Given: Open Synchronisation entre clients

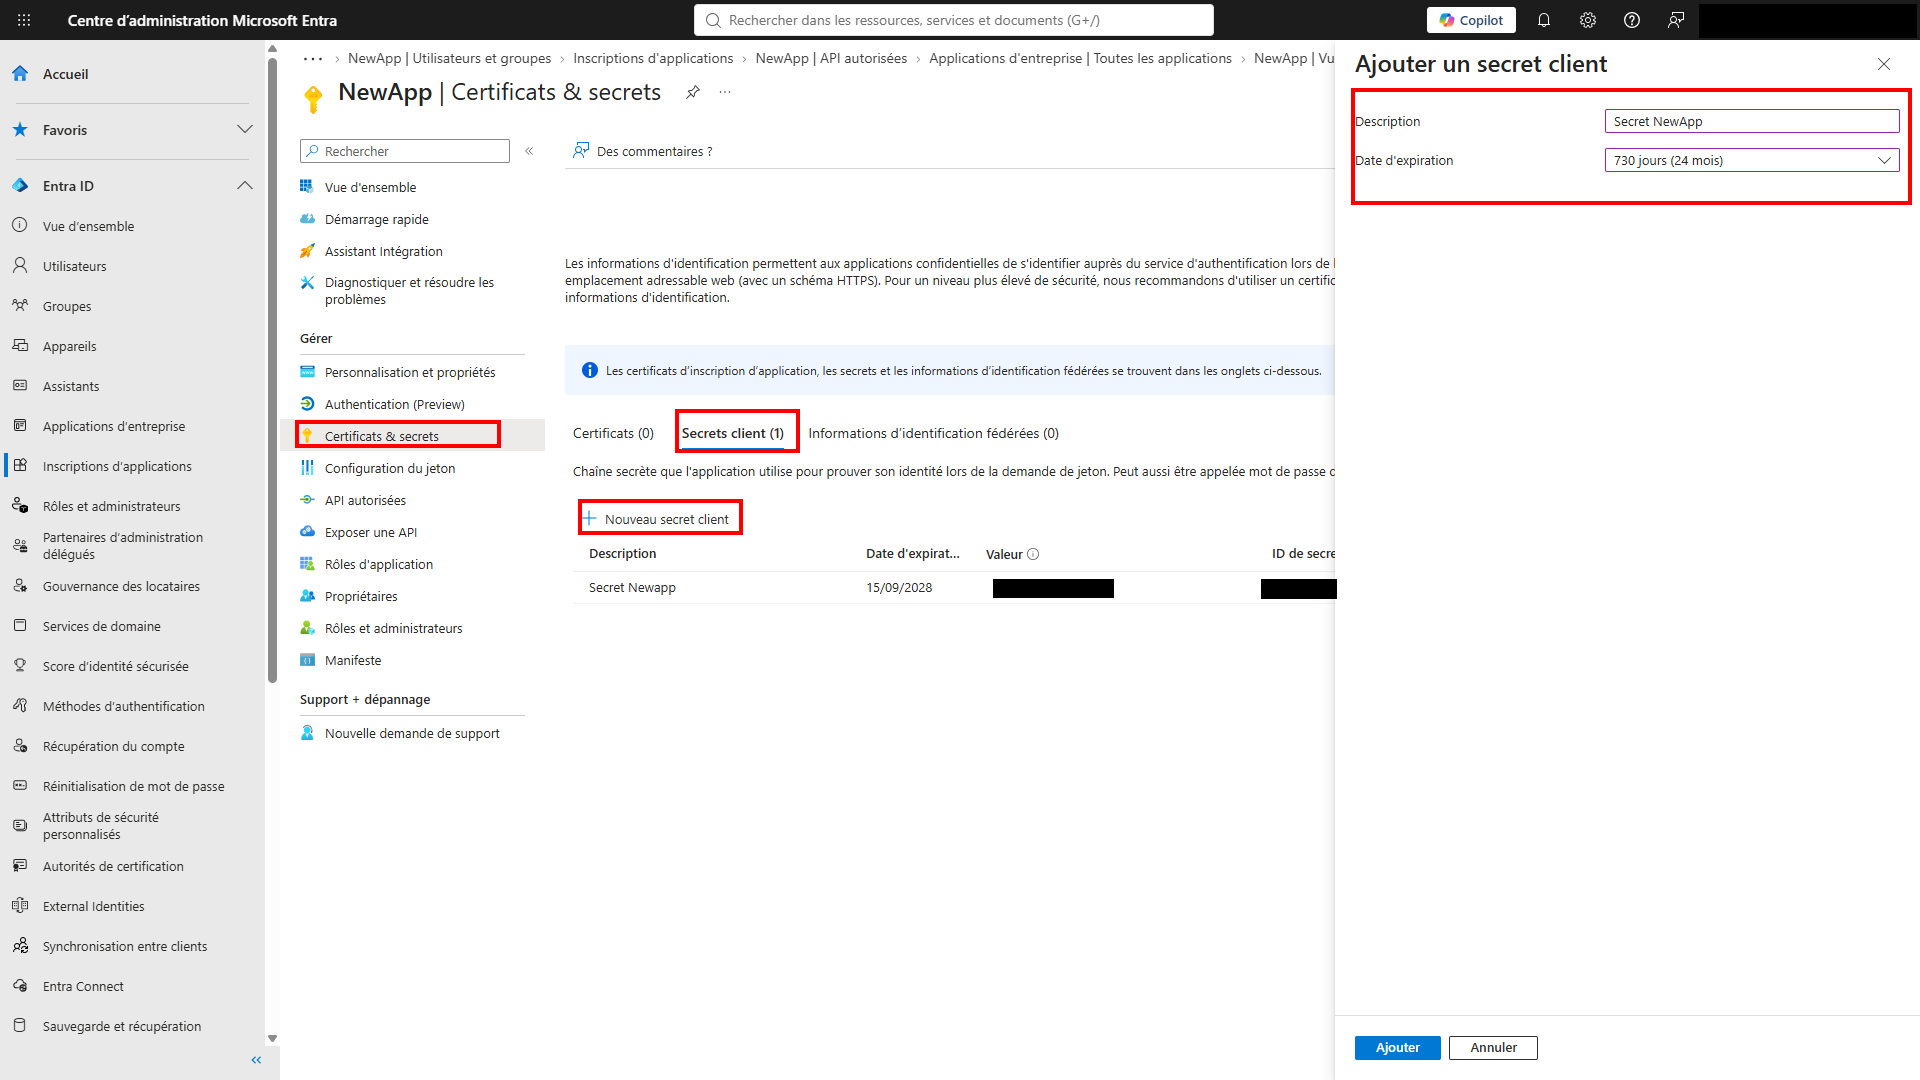Looking at the screenshot, I should point(125,946).
